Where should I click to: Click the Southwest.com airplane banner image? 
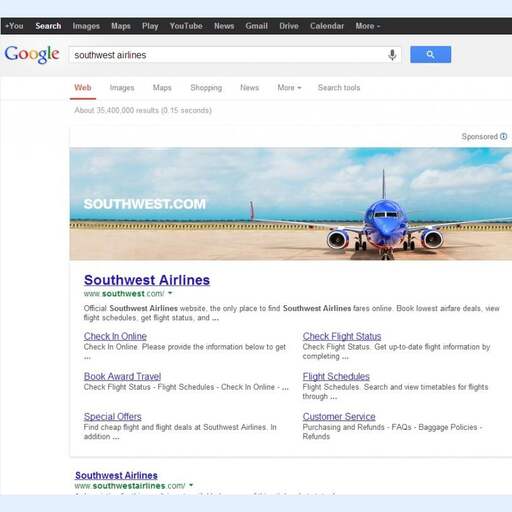pyautogui.click(x=291, y=204)
